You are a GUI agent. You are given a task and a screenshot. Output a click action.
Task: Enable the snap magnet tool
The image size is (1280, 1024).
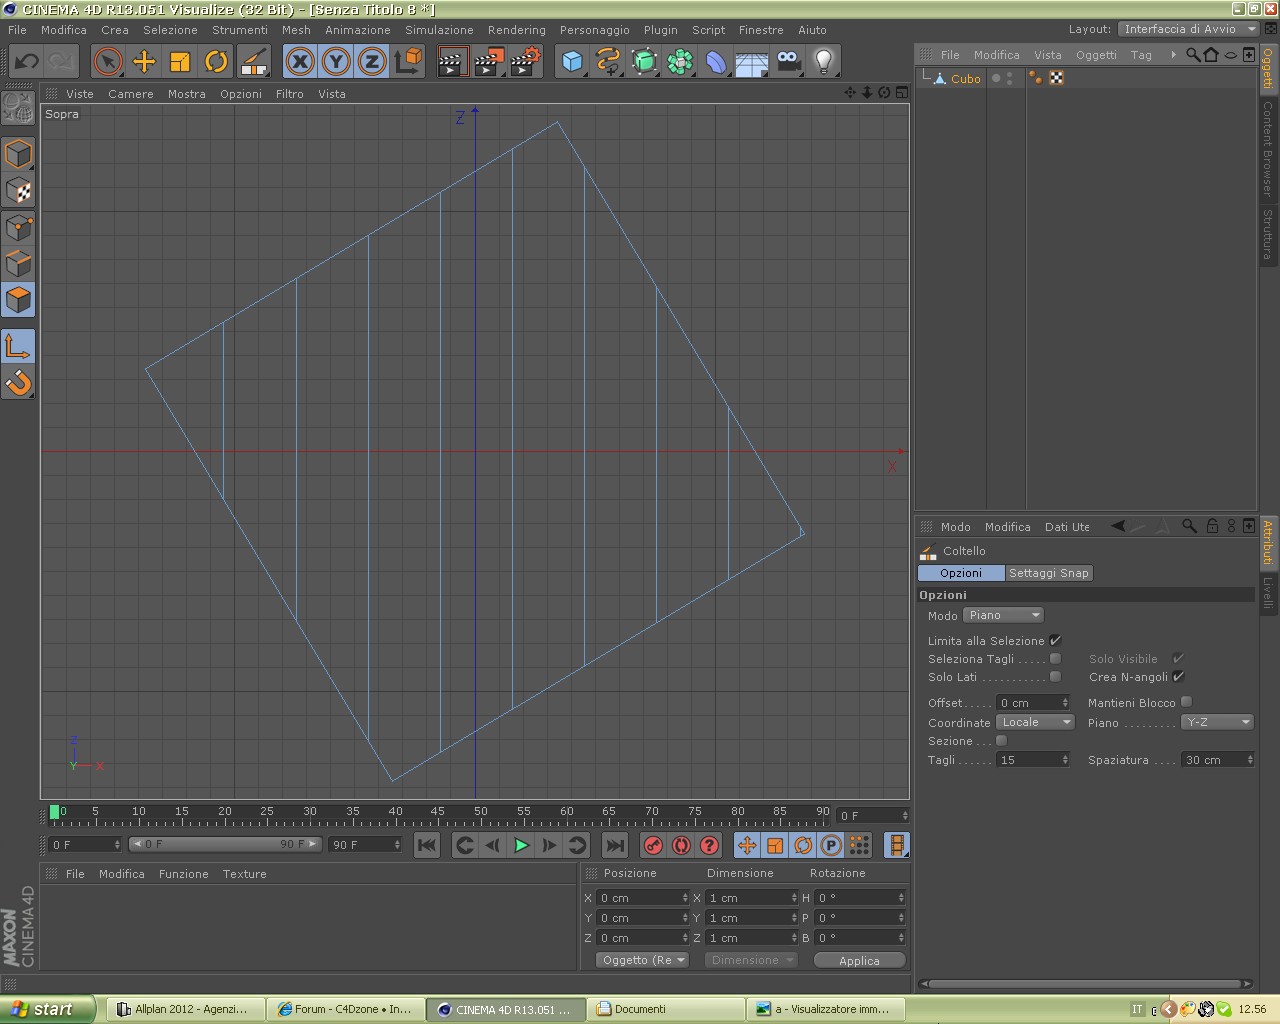click(x=18, y=383)
